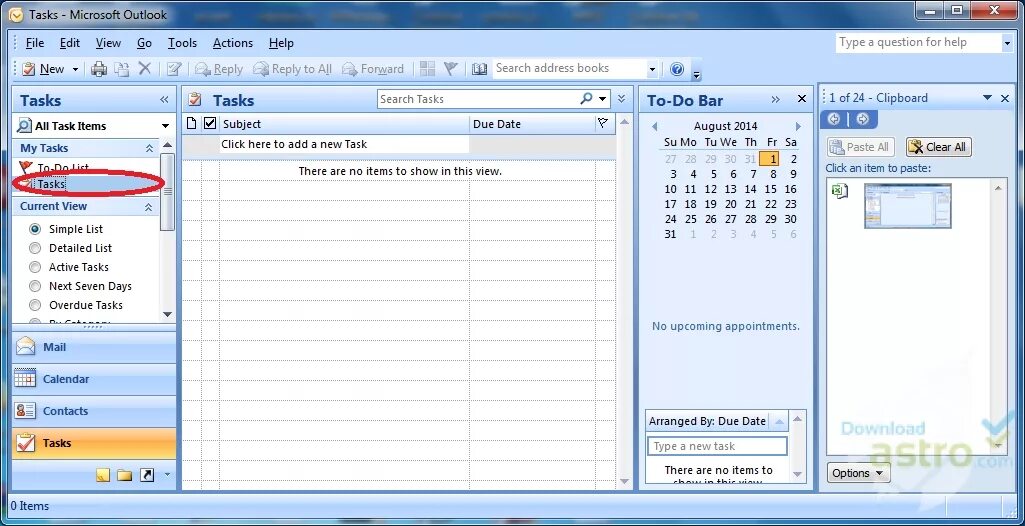Open the New item dropdown arrow
Viewport: 1025px width, 526px height.
(x=75, y=69)
